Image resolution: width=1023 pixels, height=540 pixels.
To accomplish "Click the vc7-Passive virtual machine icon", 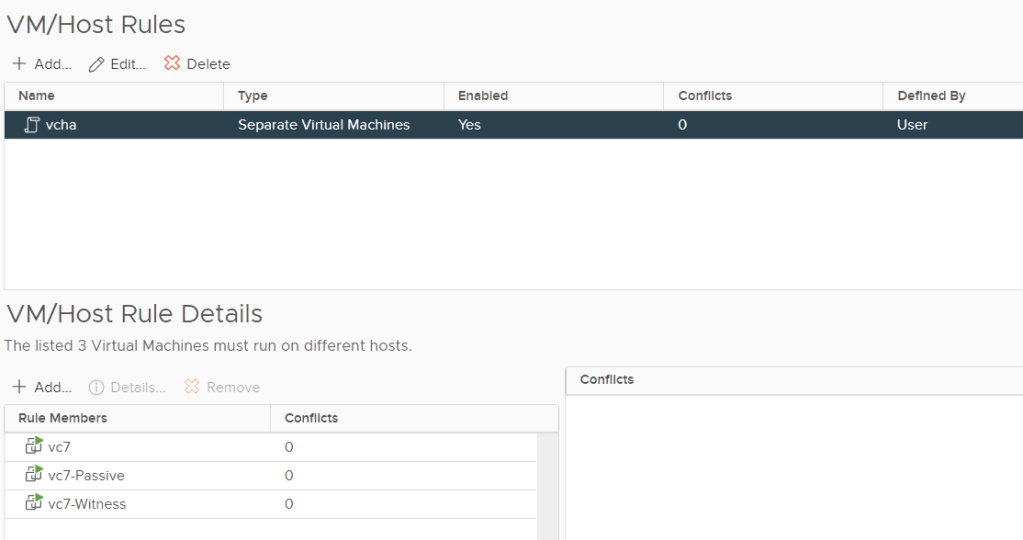I will (34, 475).
